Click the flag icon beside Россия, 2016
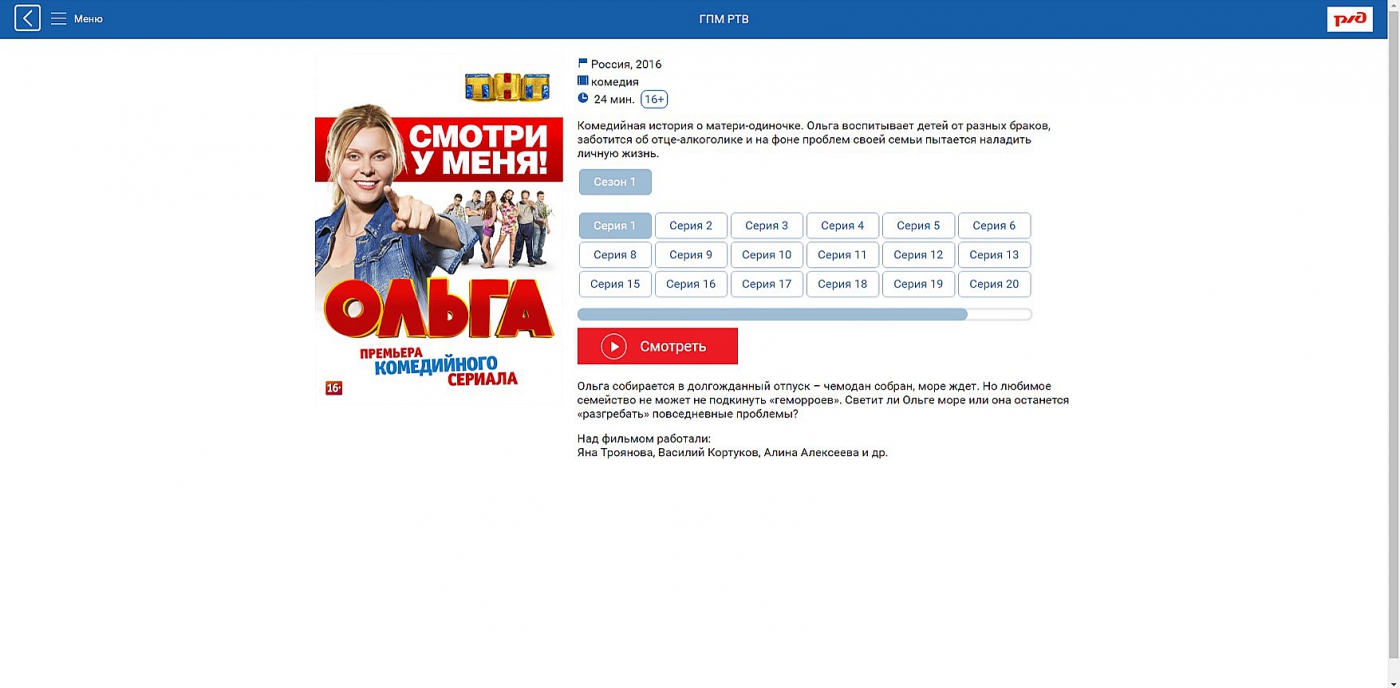 (583, 63)
